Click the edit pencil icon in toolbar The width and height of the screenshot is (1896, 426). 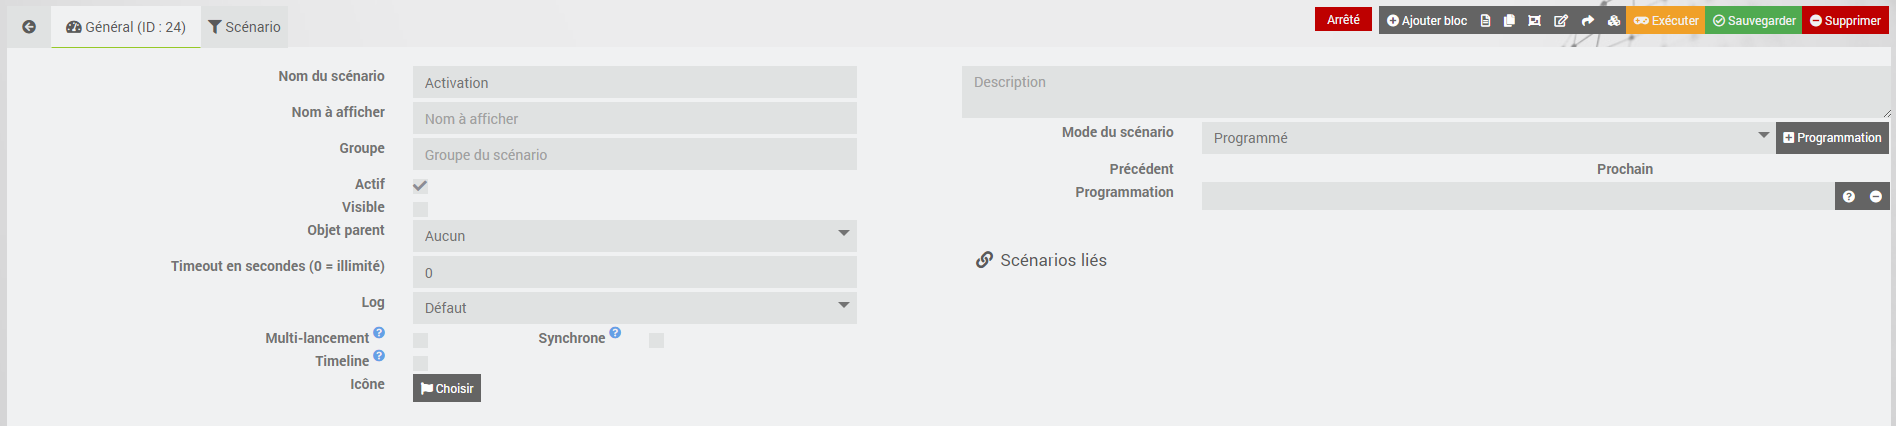1561,21
